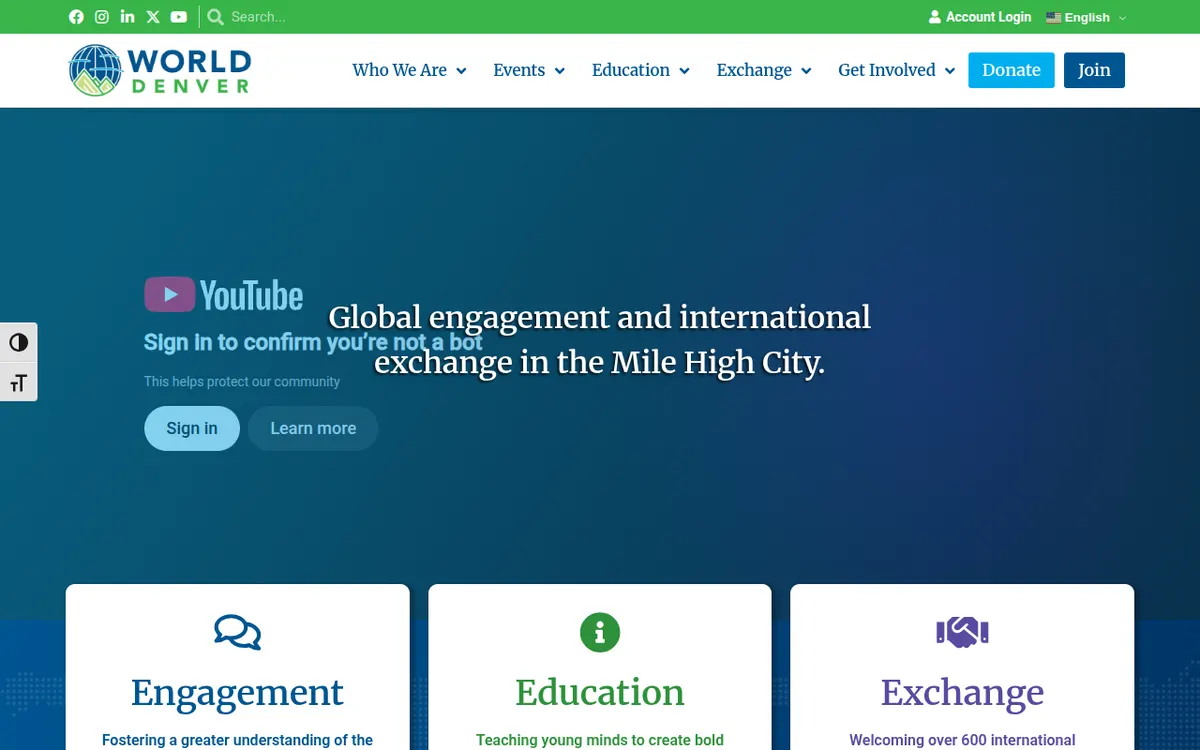This screenshot has width=1200, height=750.
Task: Expand the Who We Are chevron
Action: click(461, 71)
